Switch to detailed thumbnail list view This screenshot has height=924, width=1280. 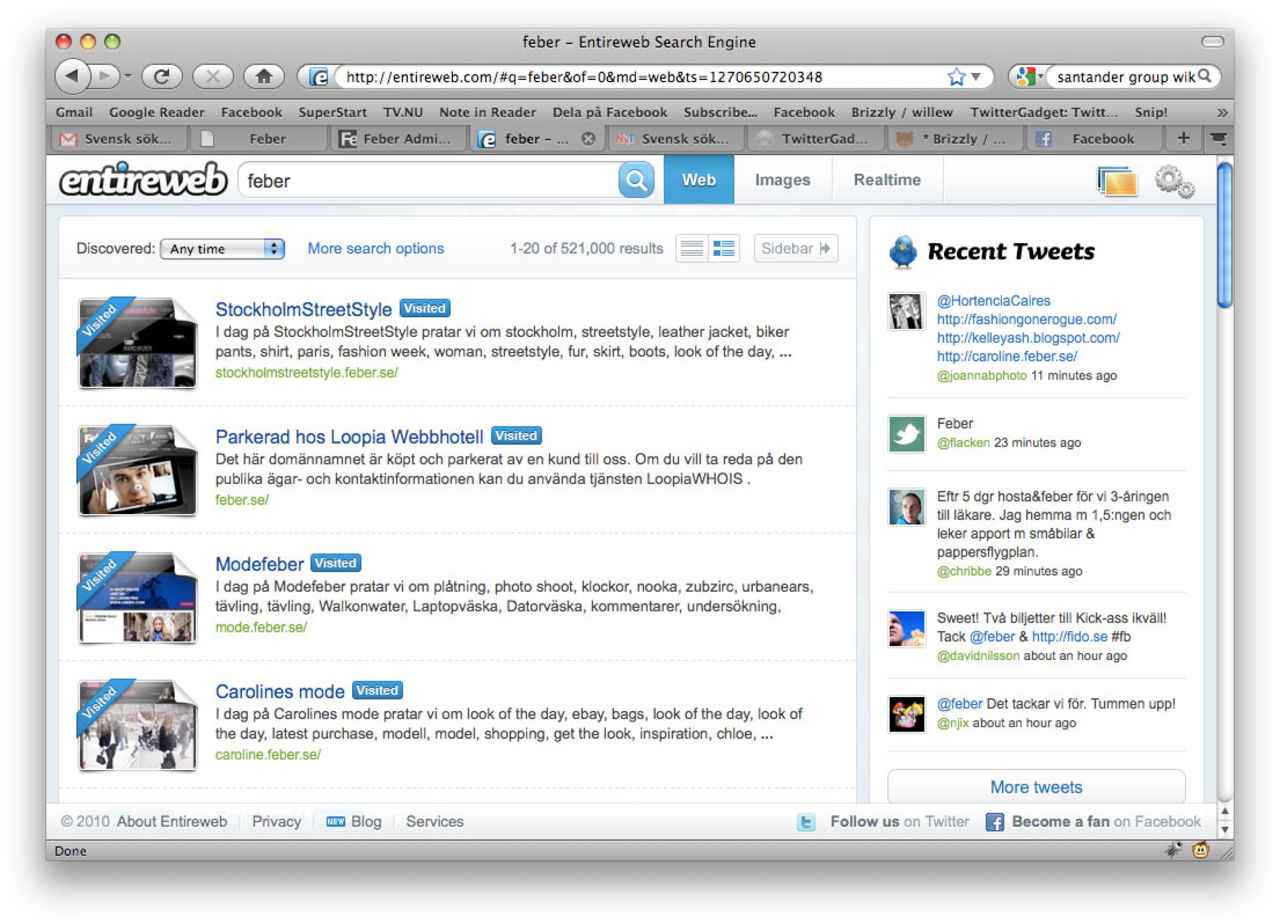click(x=724, y=249)
